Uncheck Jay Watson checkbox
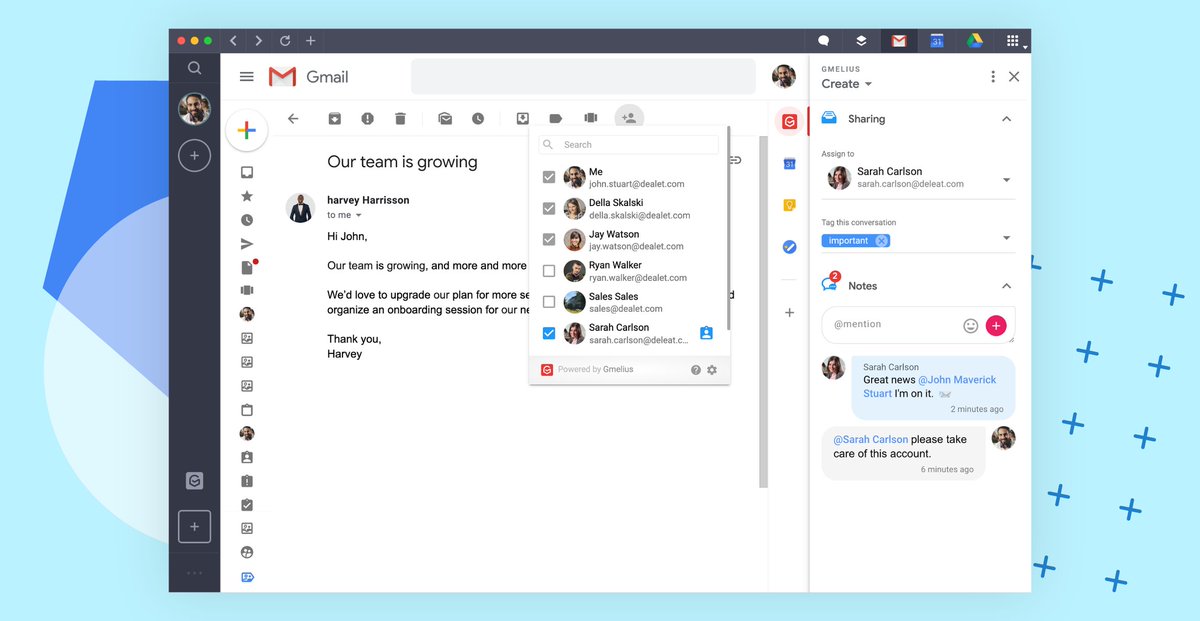Image resolution: width=1200 pixels, height=621 pixels. pos(548,240)
